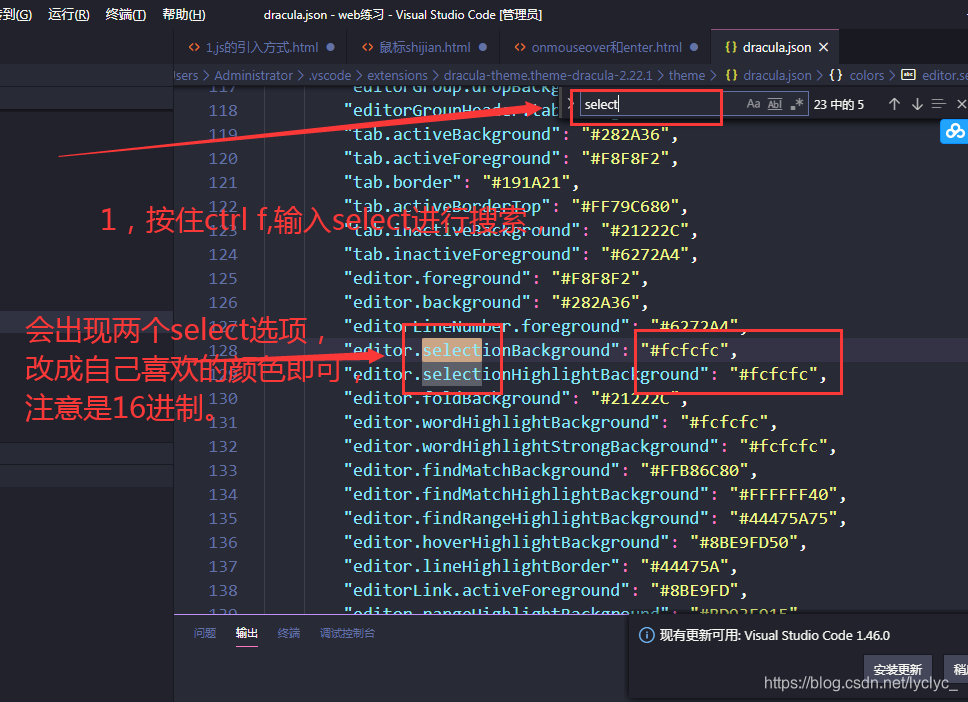The image size is (968, 702).
Task: Click the '23 中的 5' match count
Action: click(838, 104)
